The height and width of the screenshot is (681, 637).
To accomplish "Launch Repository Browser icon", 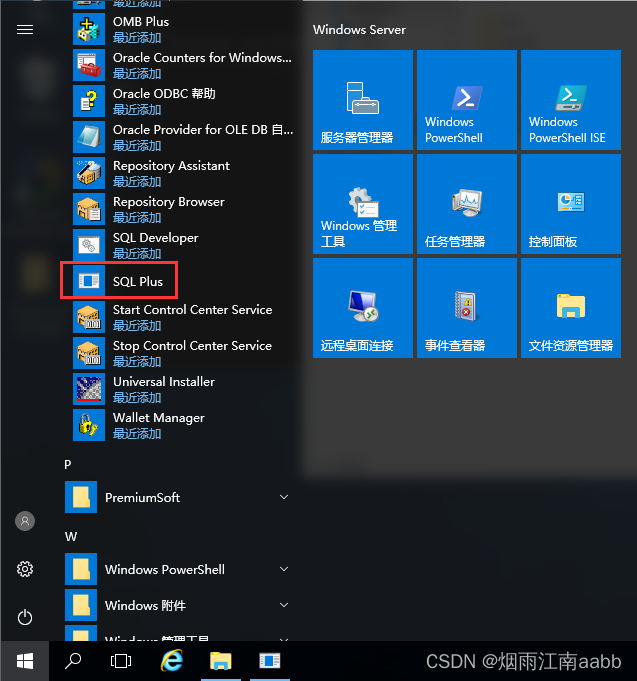I will pos(89,209).
